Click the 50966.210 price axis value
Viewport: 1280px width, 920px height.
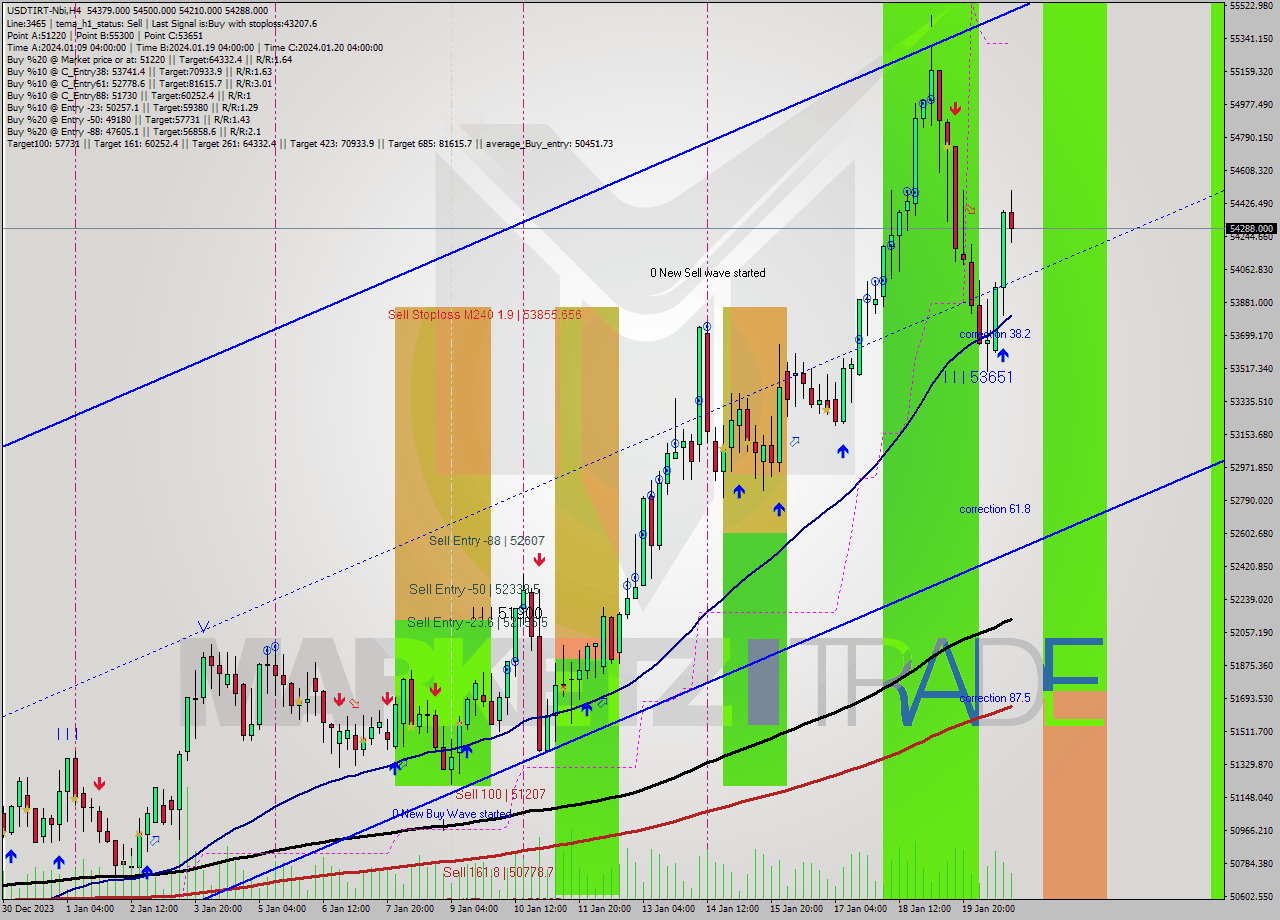point(1251,831)
